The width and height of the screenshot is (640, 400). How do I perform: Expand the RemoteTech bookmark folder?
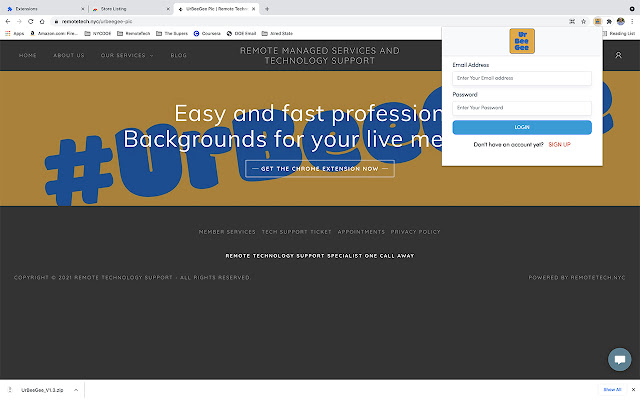[133, 33]
